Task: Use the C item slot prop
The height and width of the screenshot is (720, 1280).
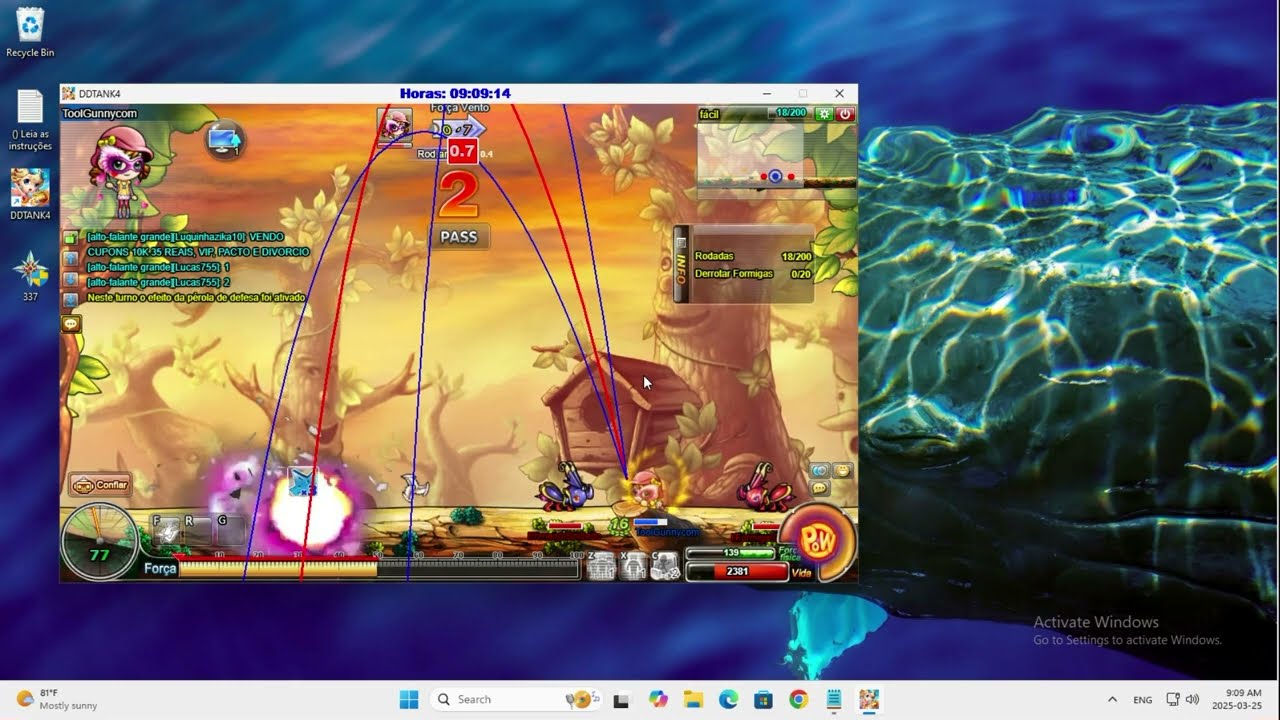Action: pos(666,567)
